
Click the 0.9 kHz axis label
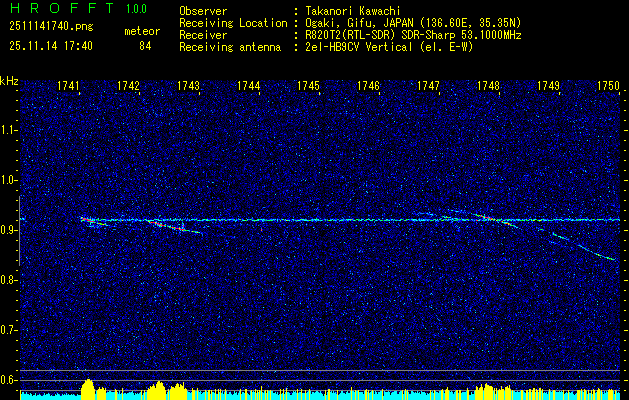[8, 230]
